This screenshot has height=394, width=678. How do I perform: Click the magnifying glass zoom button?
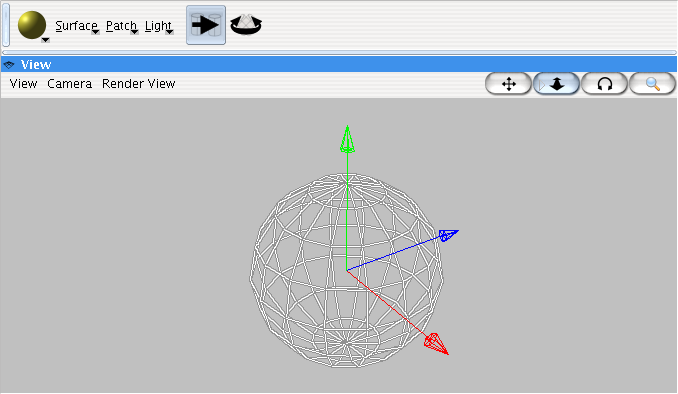[x=652, y=84]
